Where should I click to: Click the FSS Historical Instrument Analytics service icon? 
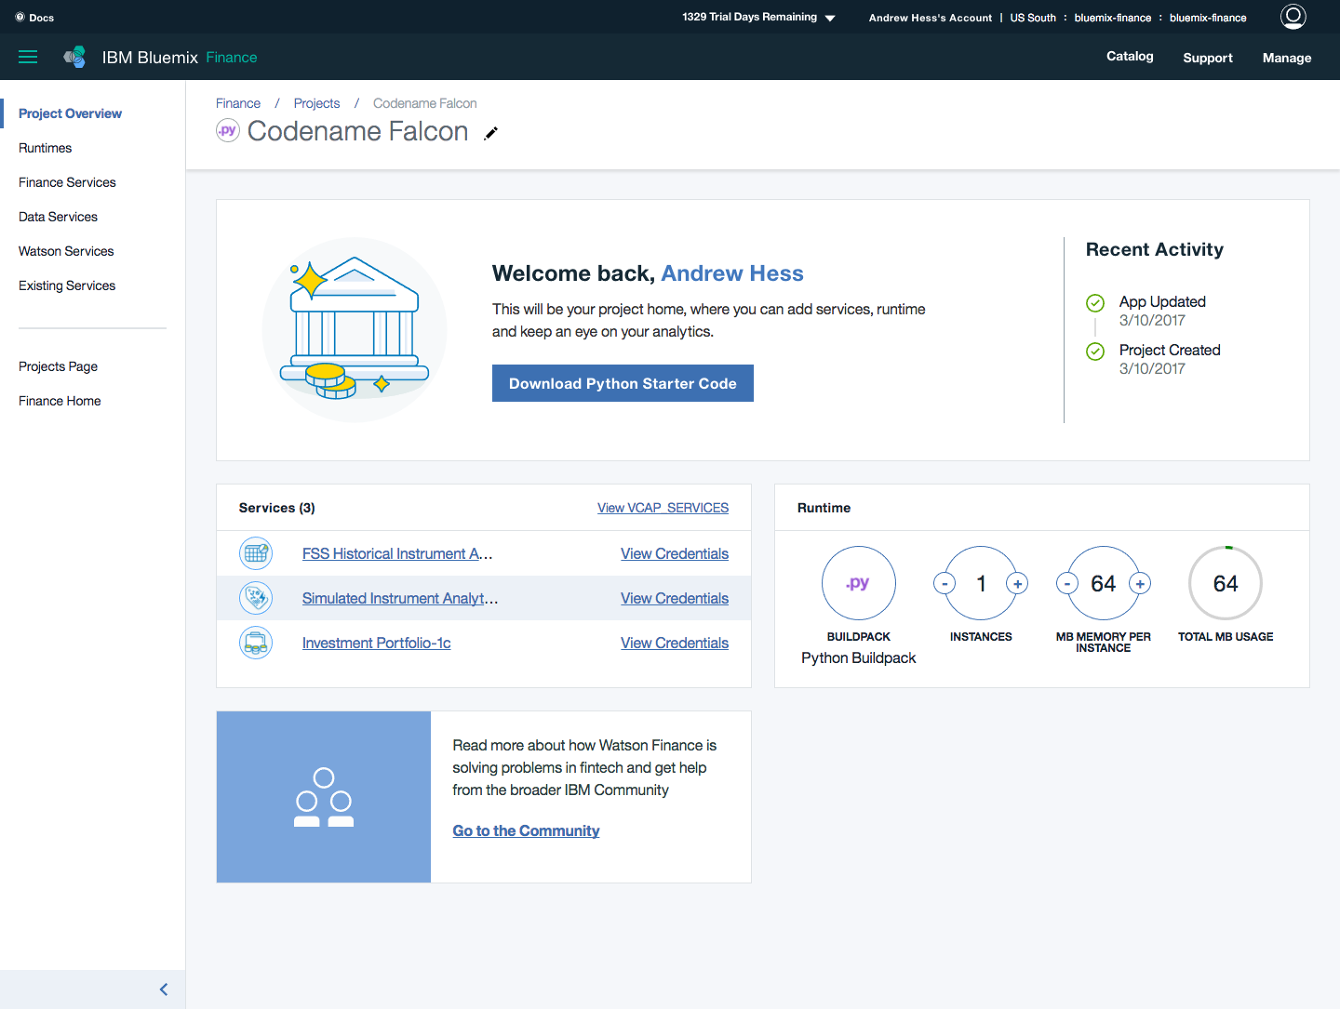click(256, 553)
